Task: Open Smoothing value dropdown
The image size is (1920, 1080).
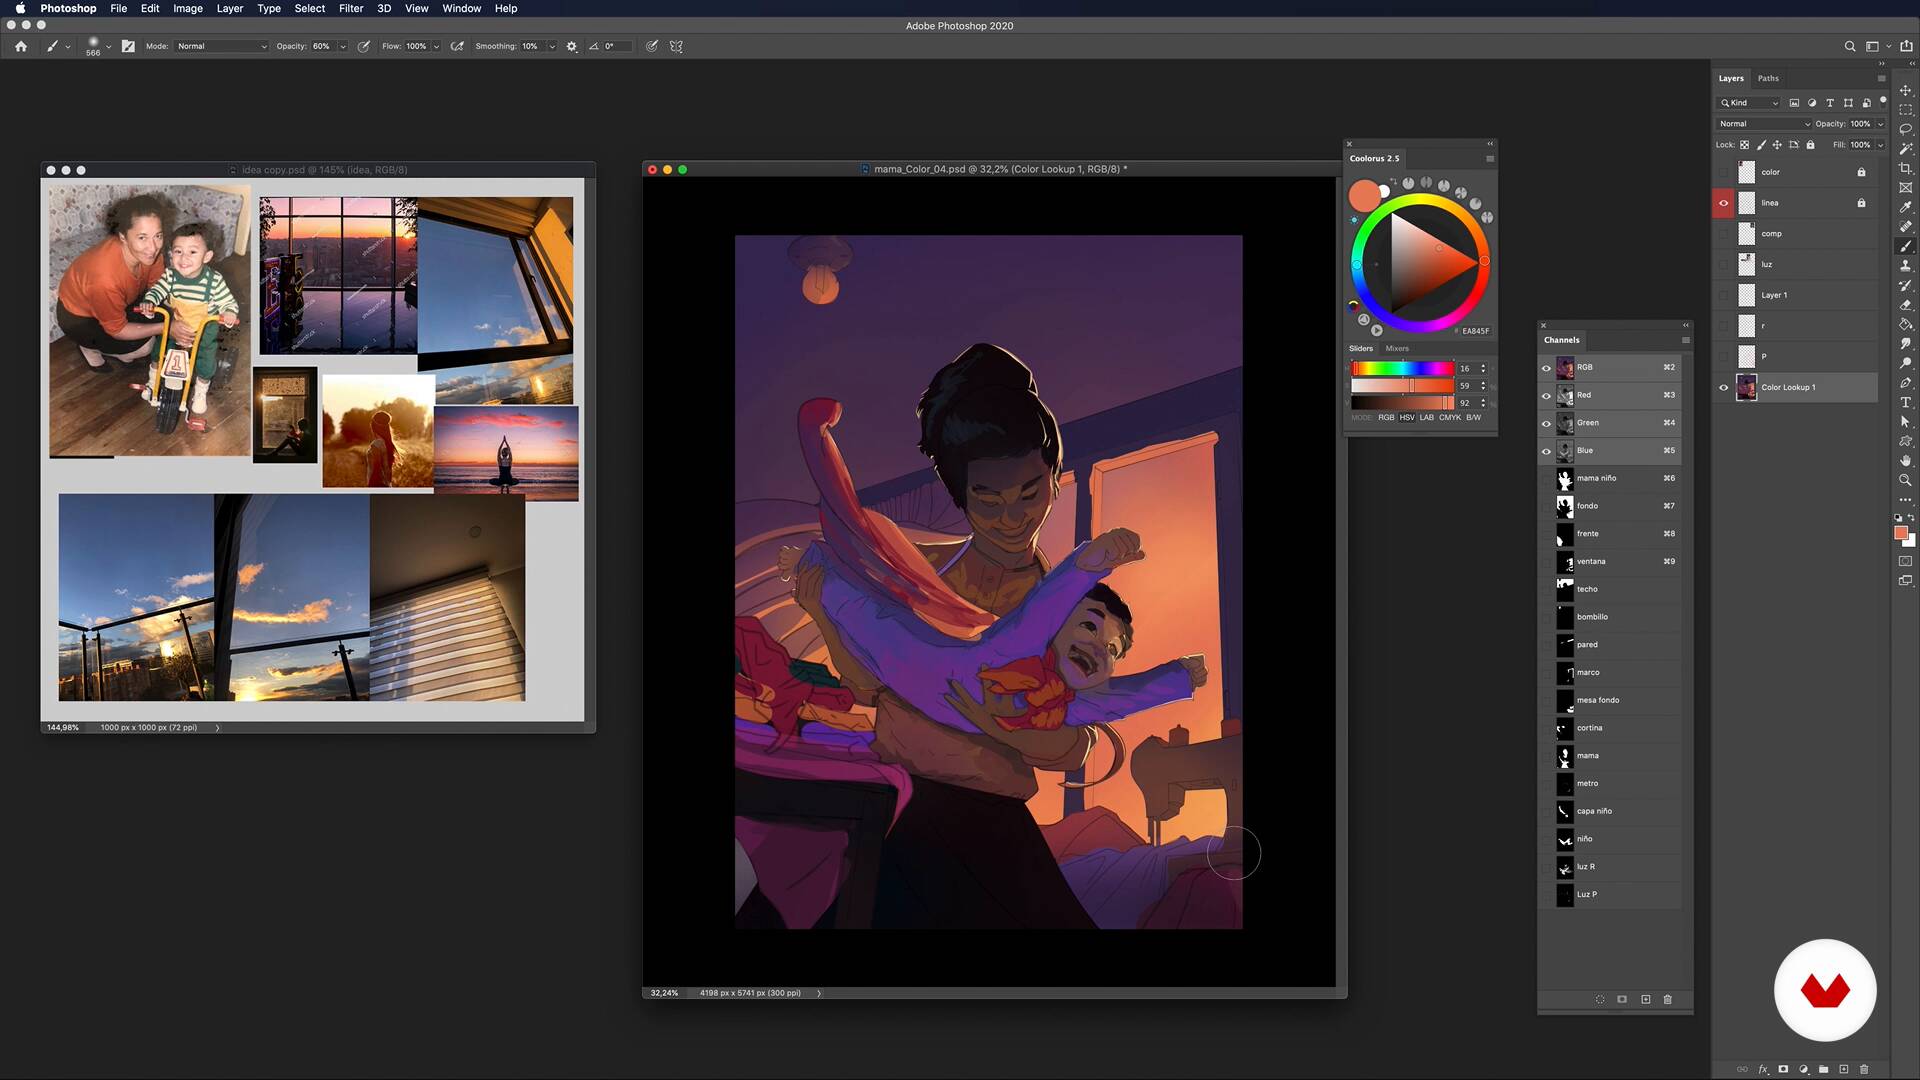Action: tap(551, 46)
